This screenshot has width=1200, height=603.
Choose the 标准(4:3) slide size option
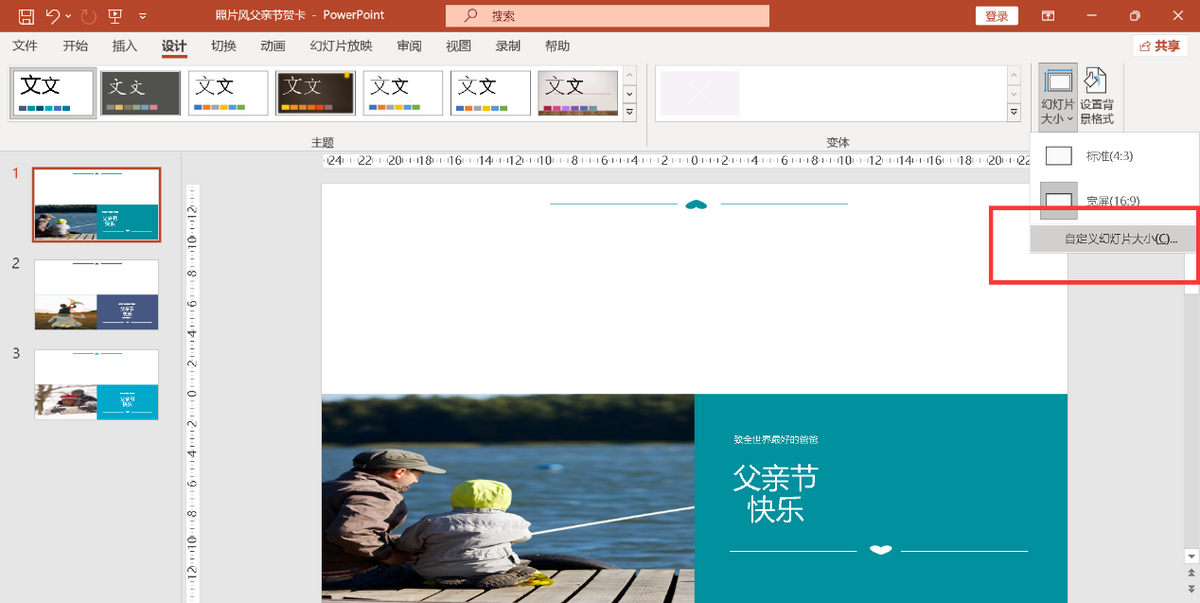(1109, 156)
